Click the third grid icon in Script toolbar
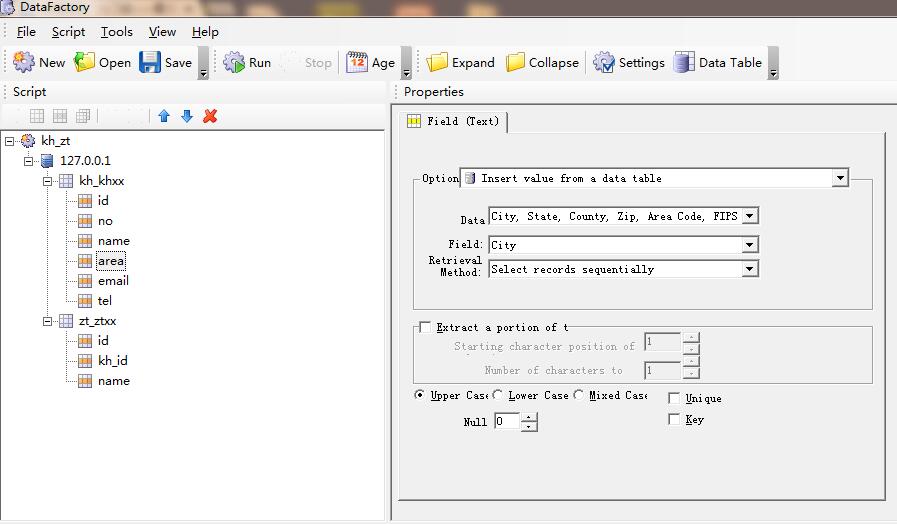The width and height of the screenshot is (897, 524). (x=83, y=116)
